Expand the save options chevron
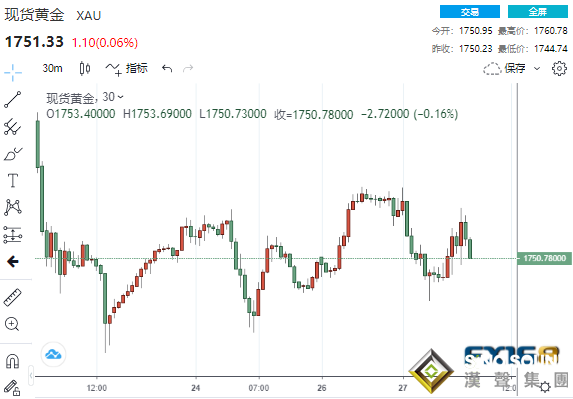The width and height of the screenshot is (573, 399). click(537, 68)
